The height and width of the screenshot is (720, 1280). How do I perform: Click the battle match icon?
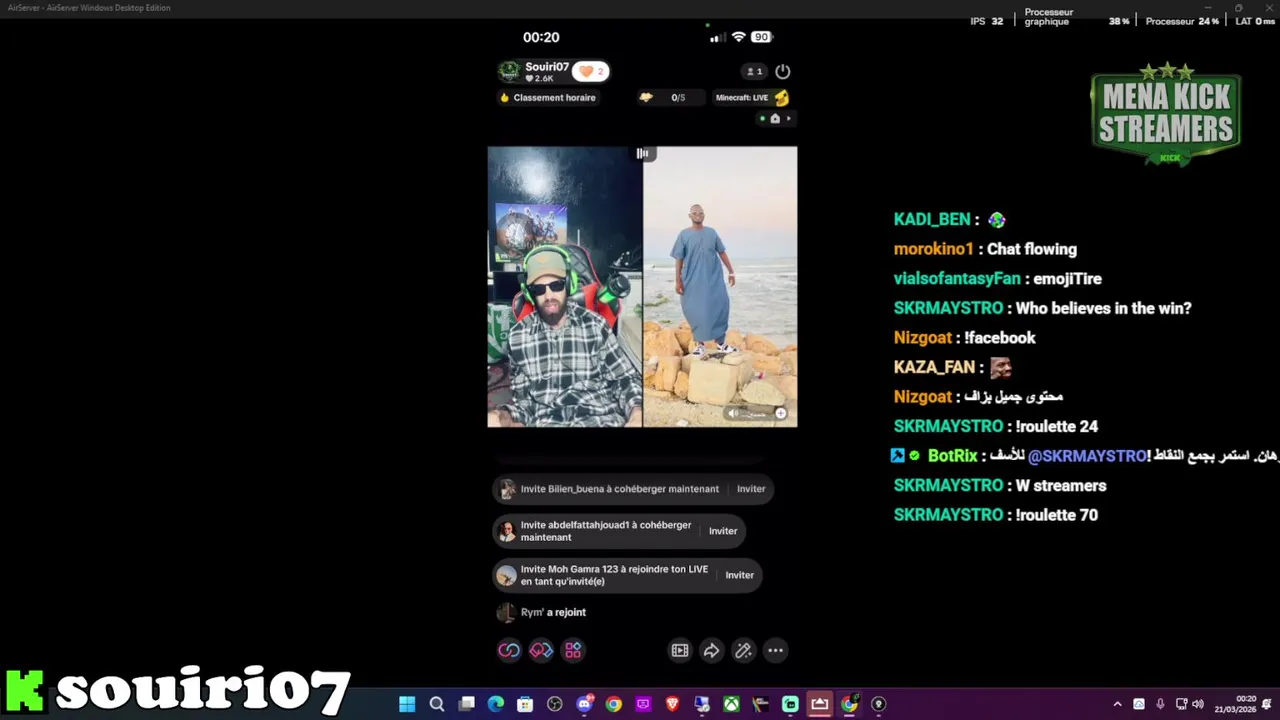tap(541, 651)
